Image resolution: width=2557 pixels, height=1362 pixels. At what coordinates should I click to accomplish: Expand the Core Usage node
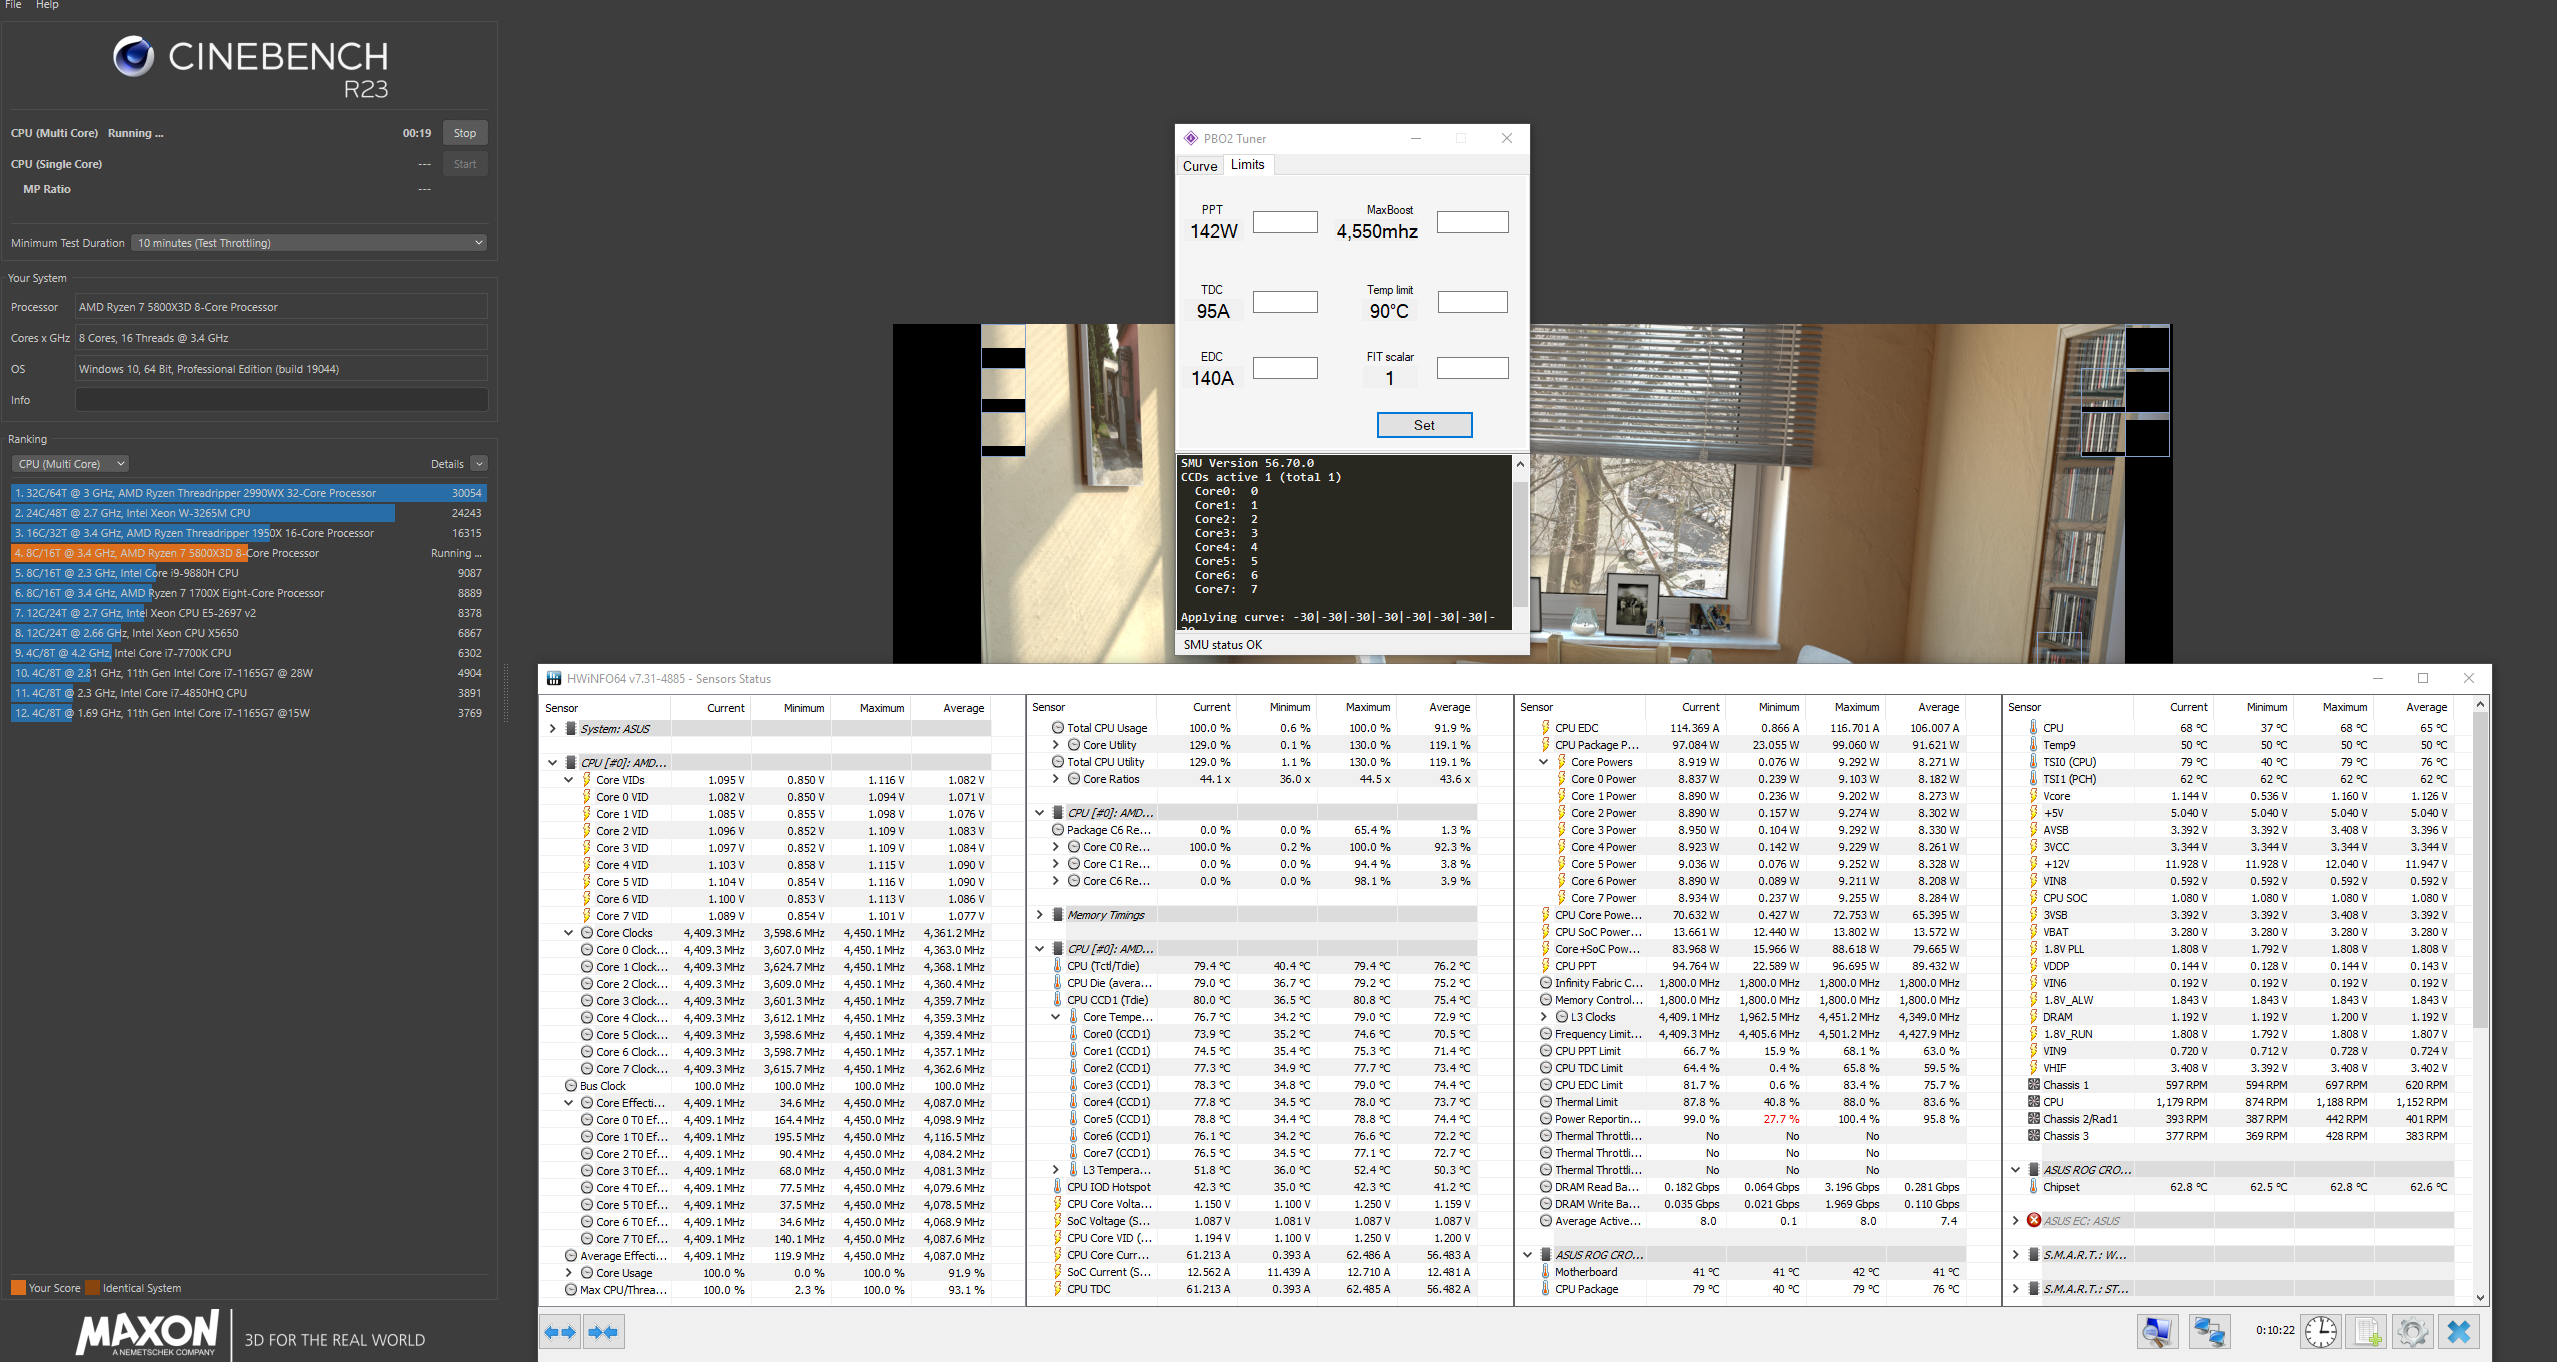(569, 1273)
